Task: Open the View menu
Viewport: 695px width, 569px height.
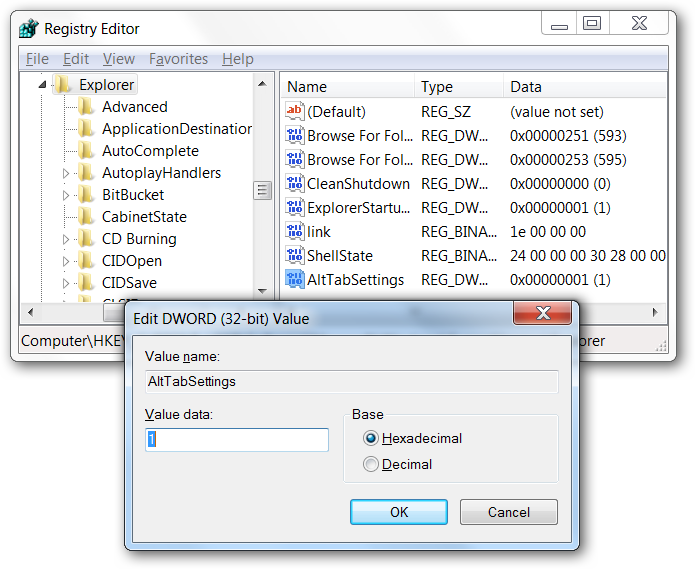Action: click(119, 59)
